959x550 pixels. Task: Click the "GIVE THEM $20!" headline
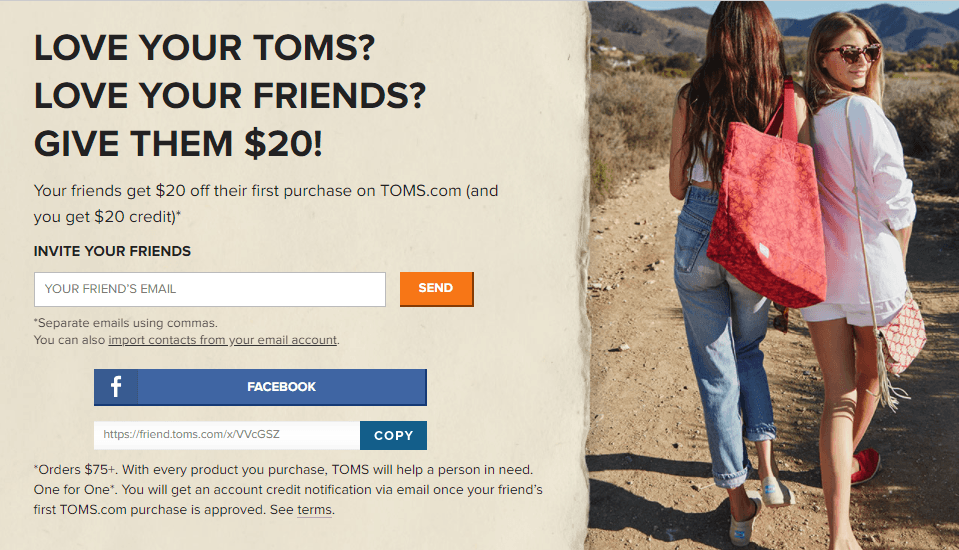[179, 144]
